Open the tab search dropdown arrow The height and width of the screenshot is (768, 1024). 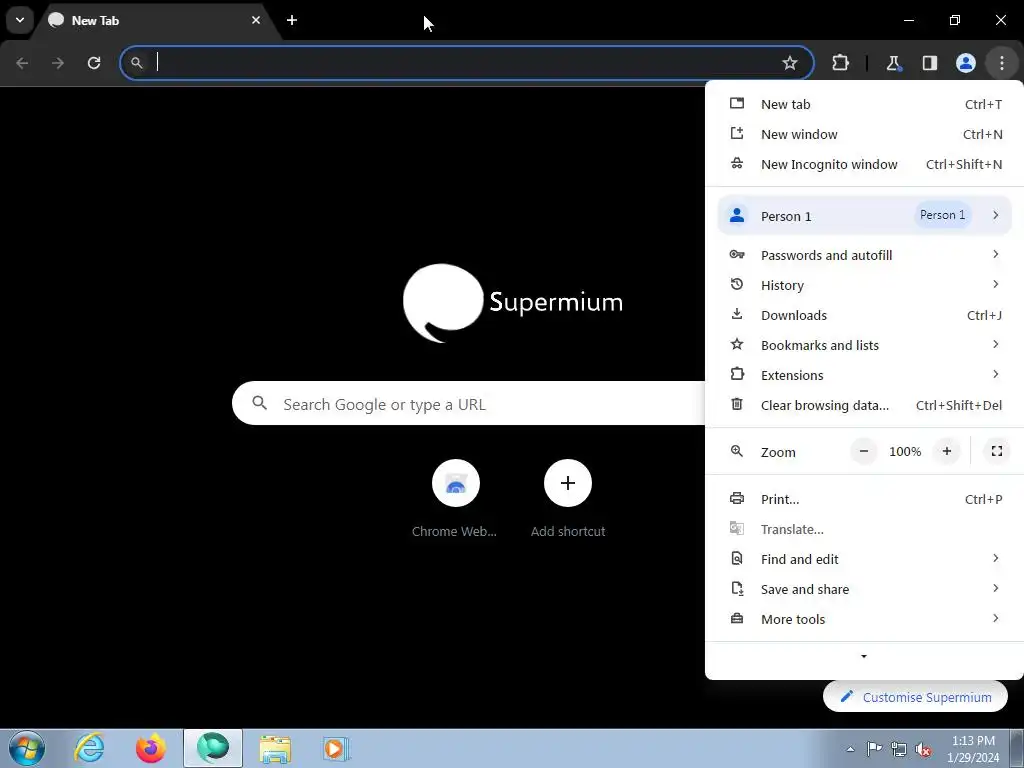pos(20,20)
